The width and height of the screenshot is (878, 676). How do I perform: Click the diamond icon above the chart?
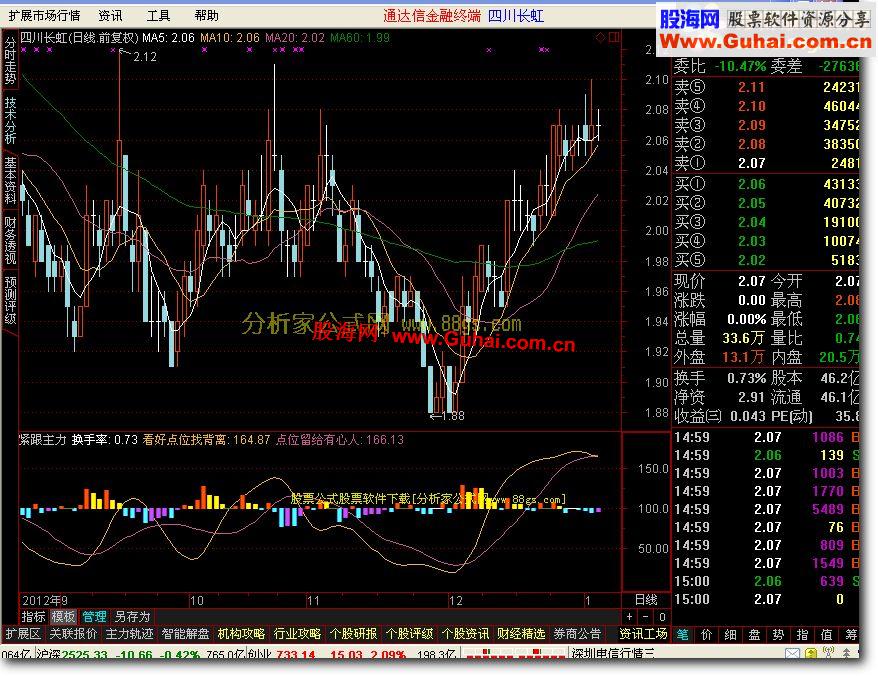[x=600, y=38]
